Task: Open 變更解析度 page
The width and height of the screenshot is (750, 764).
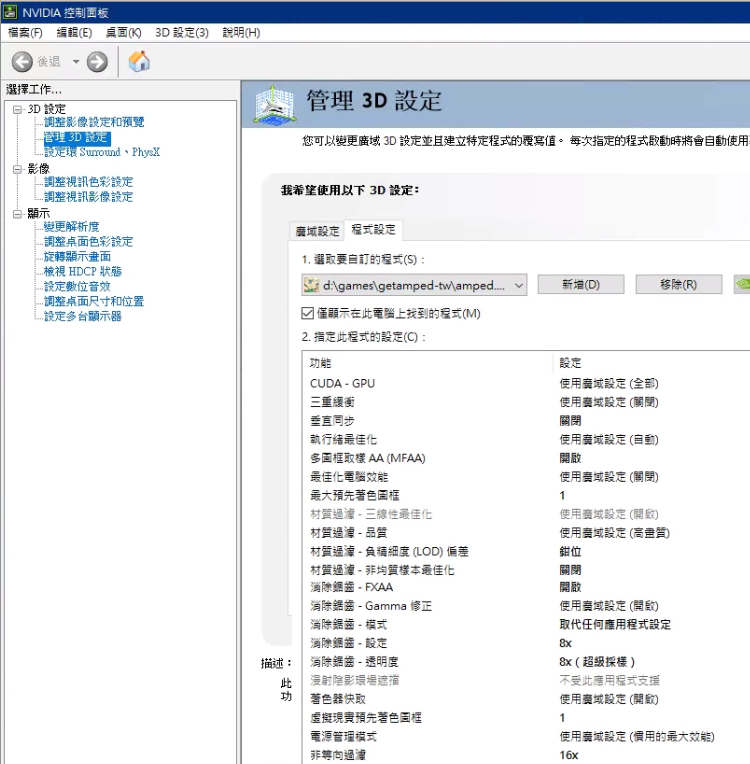Action: (x=72, y=227)
